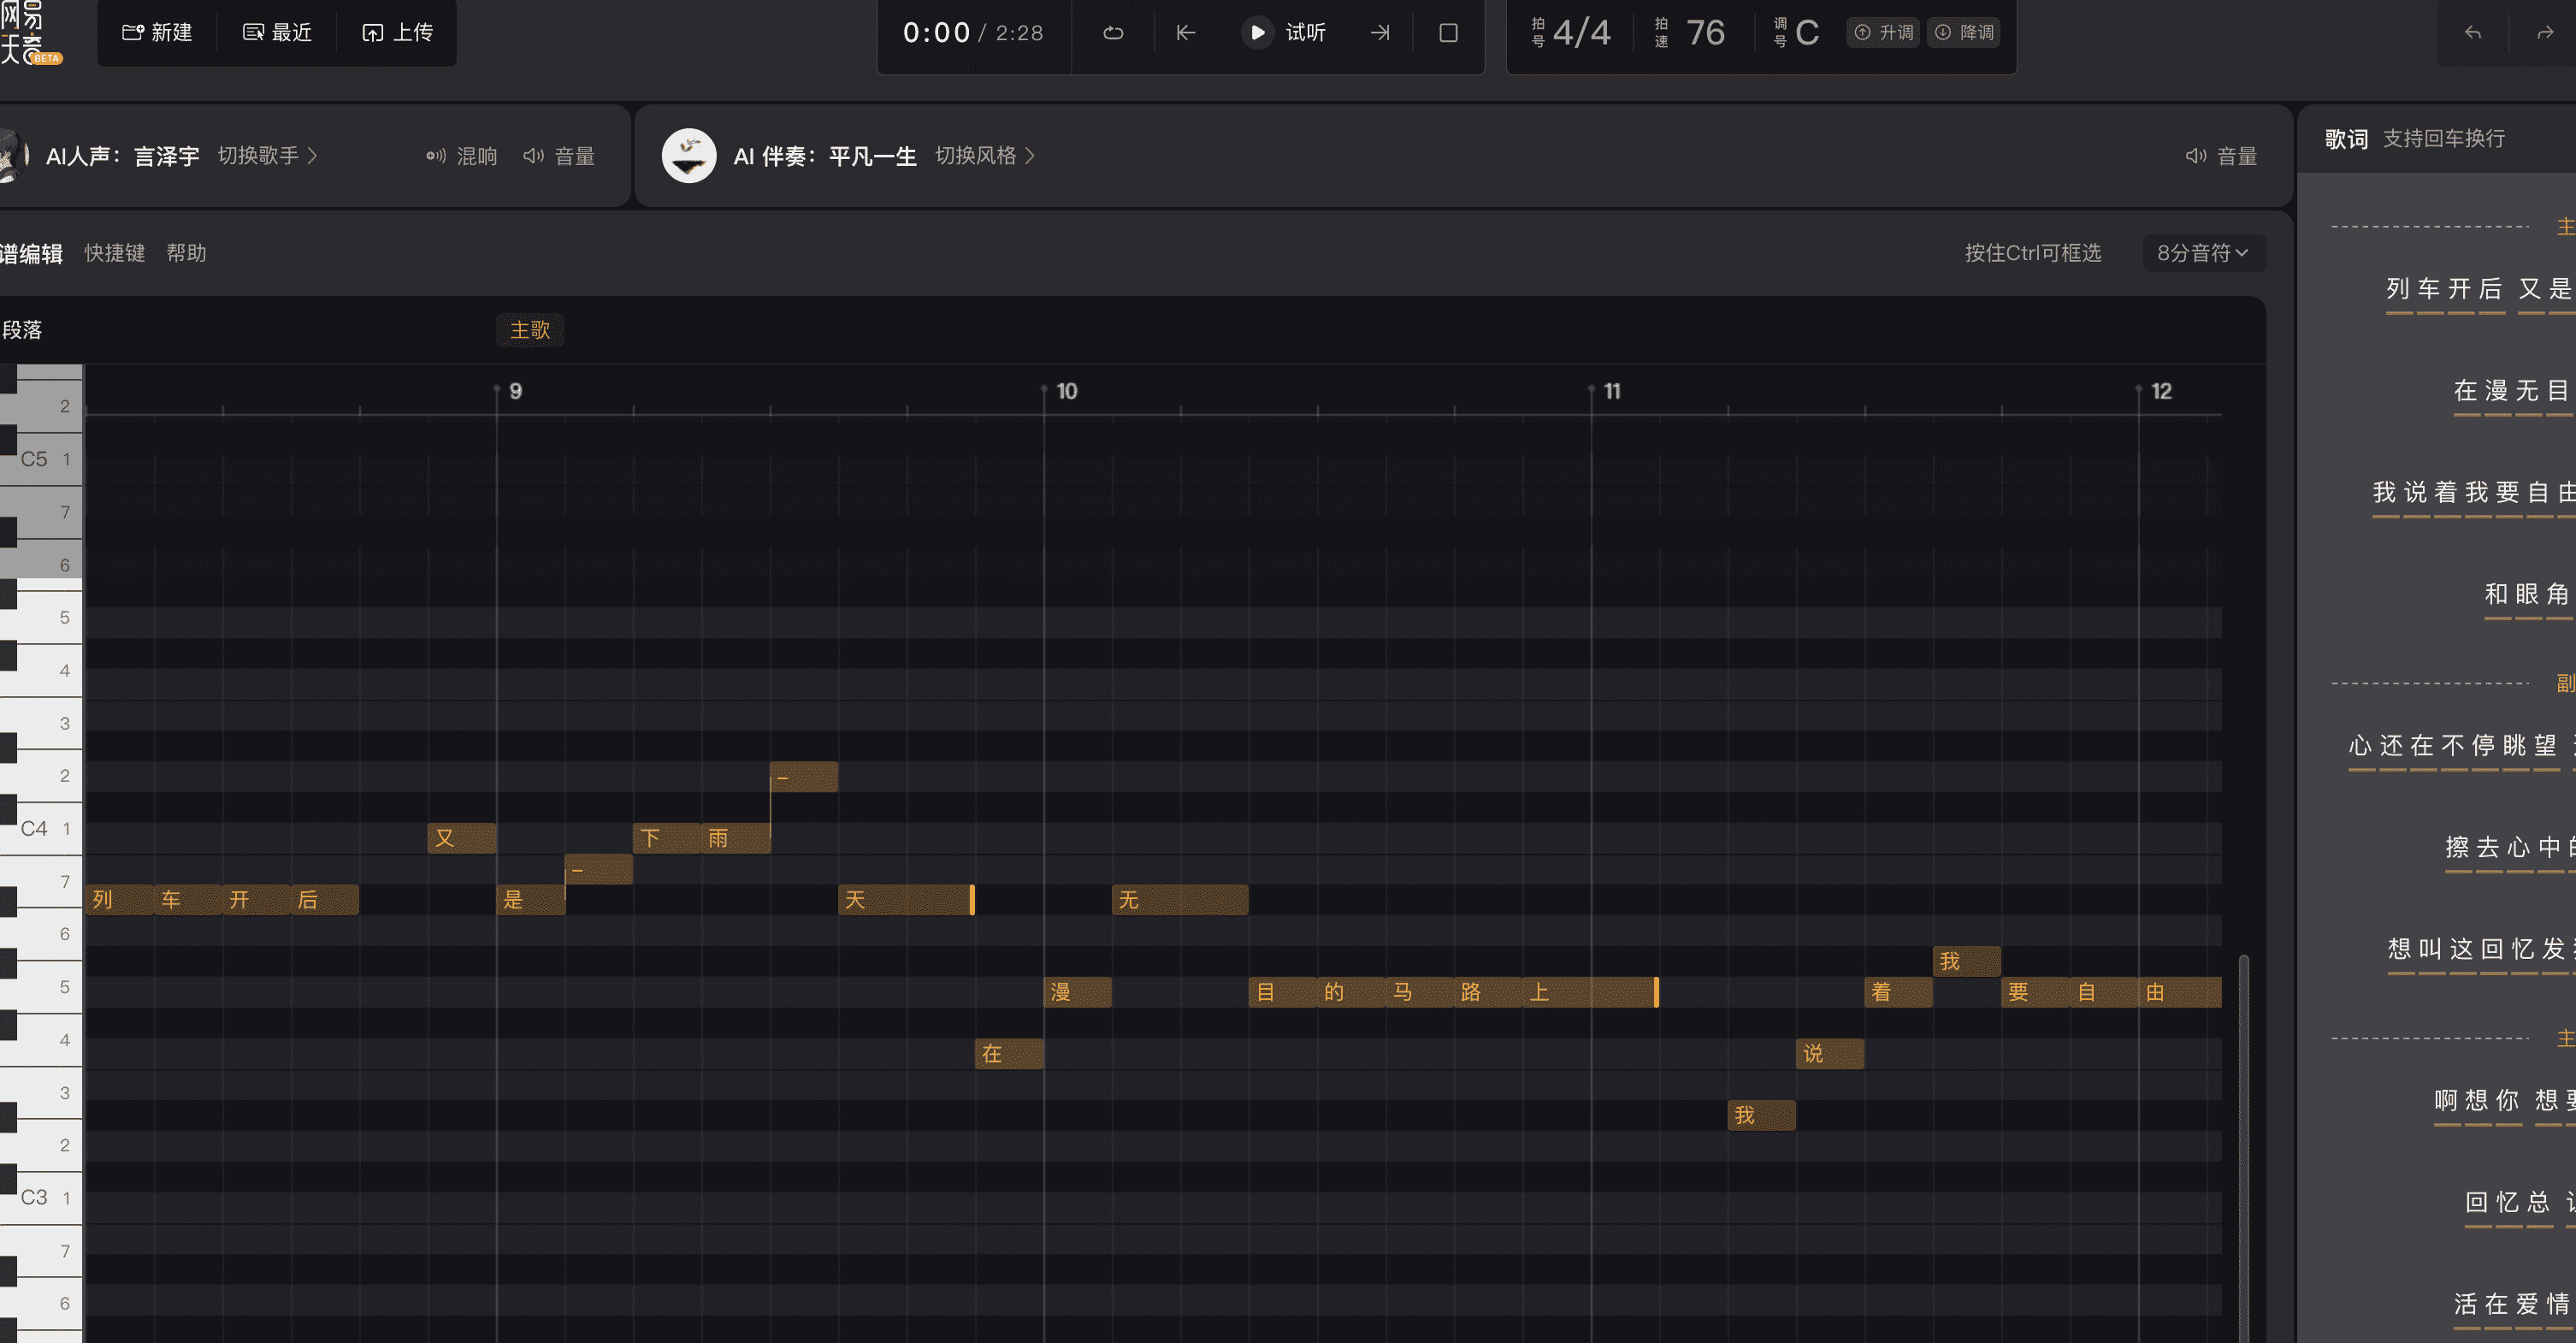Image resolution: width=2576 pixels, height=1343 pixels.
Task: Click the skip-to-end icon
Action: [x=1380, y=33]
